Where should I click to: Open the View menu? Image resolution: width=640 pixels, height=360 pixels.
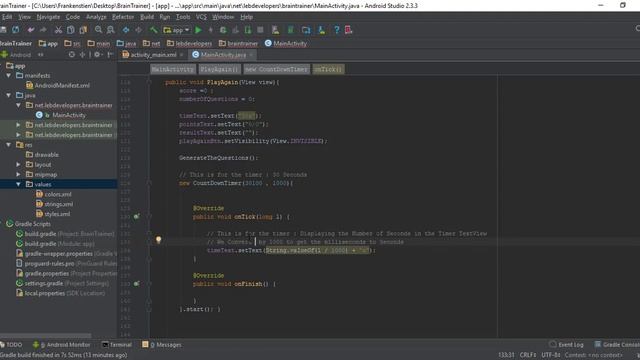pos(24,17)
